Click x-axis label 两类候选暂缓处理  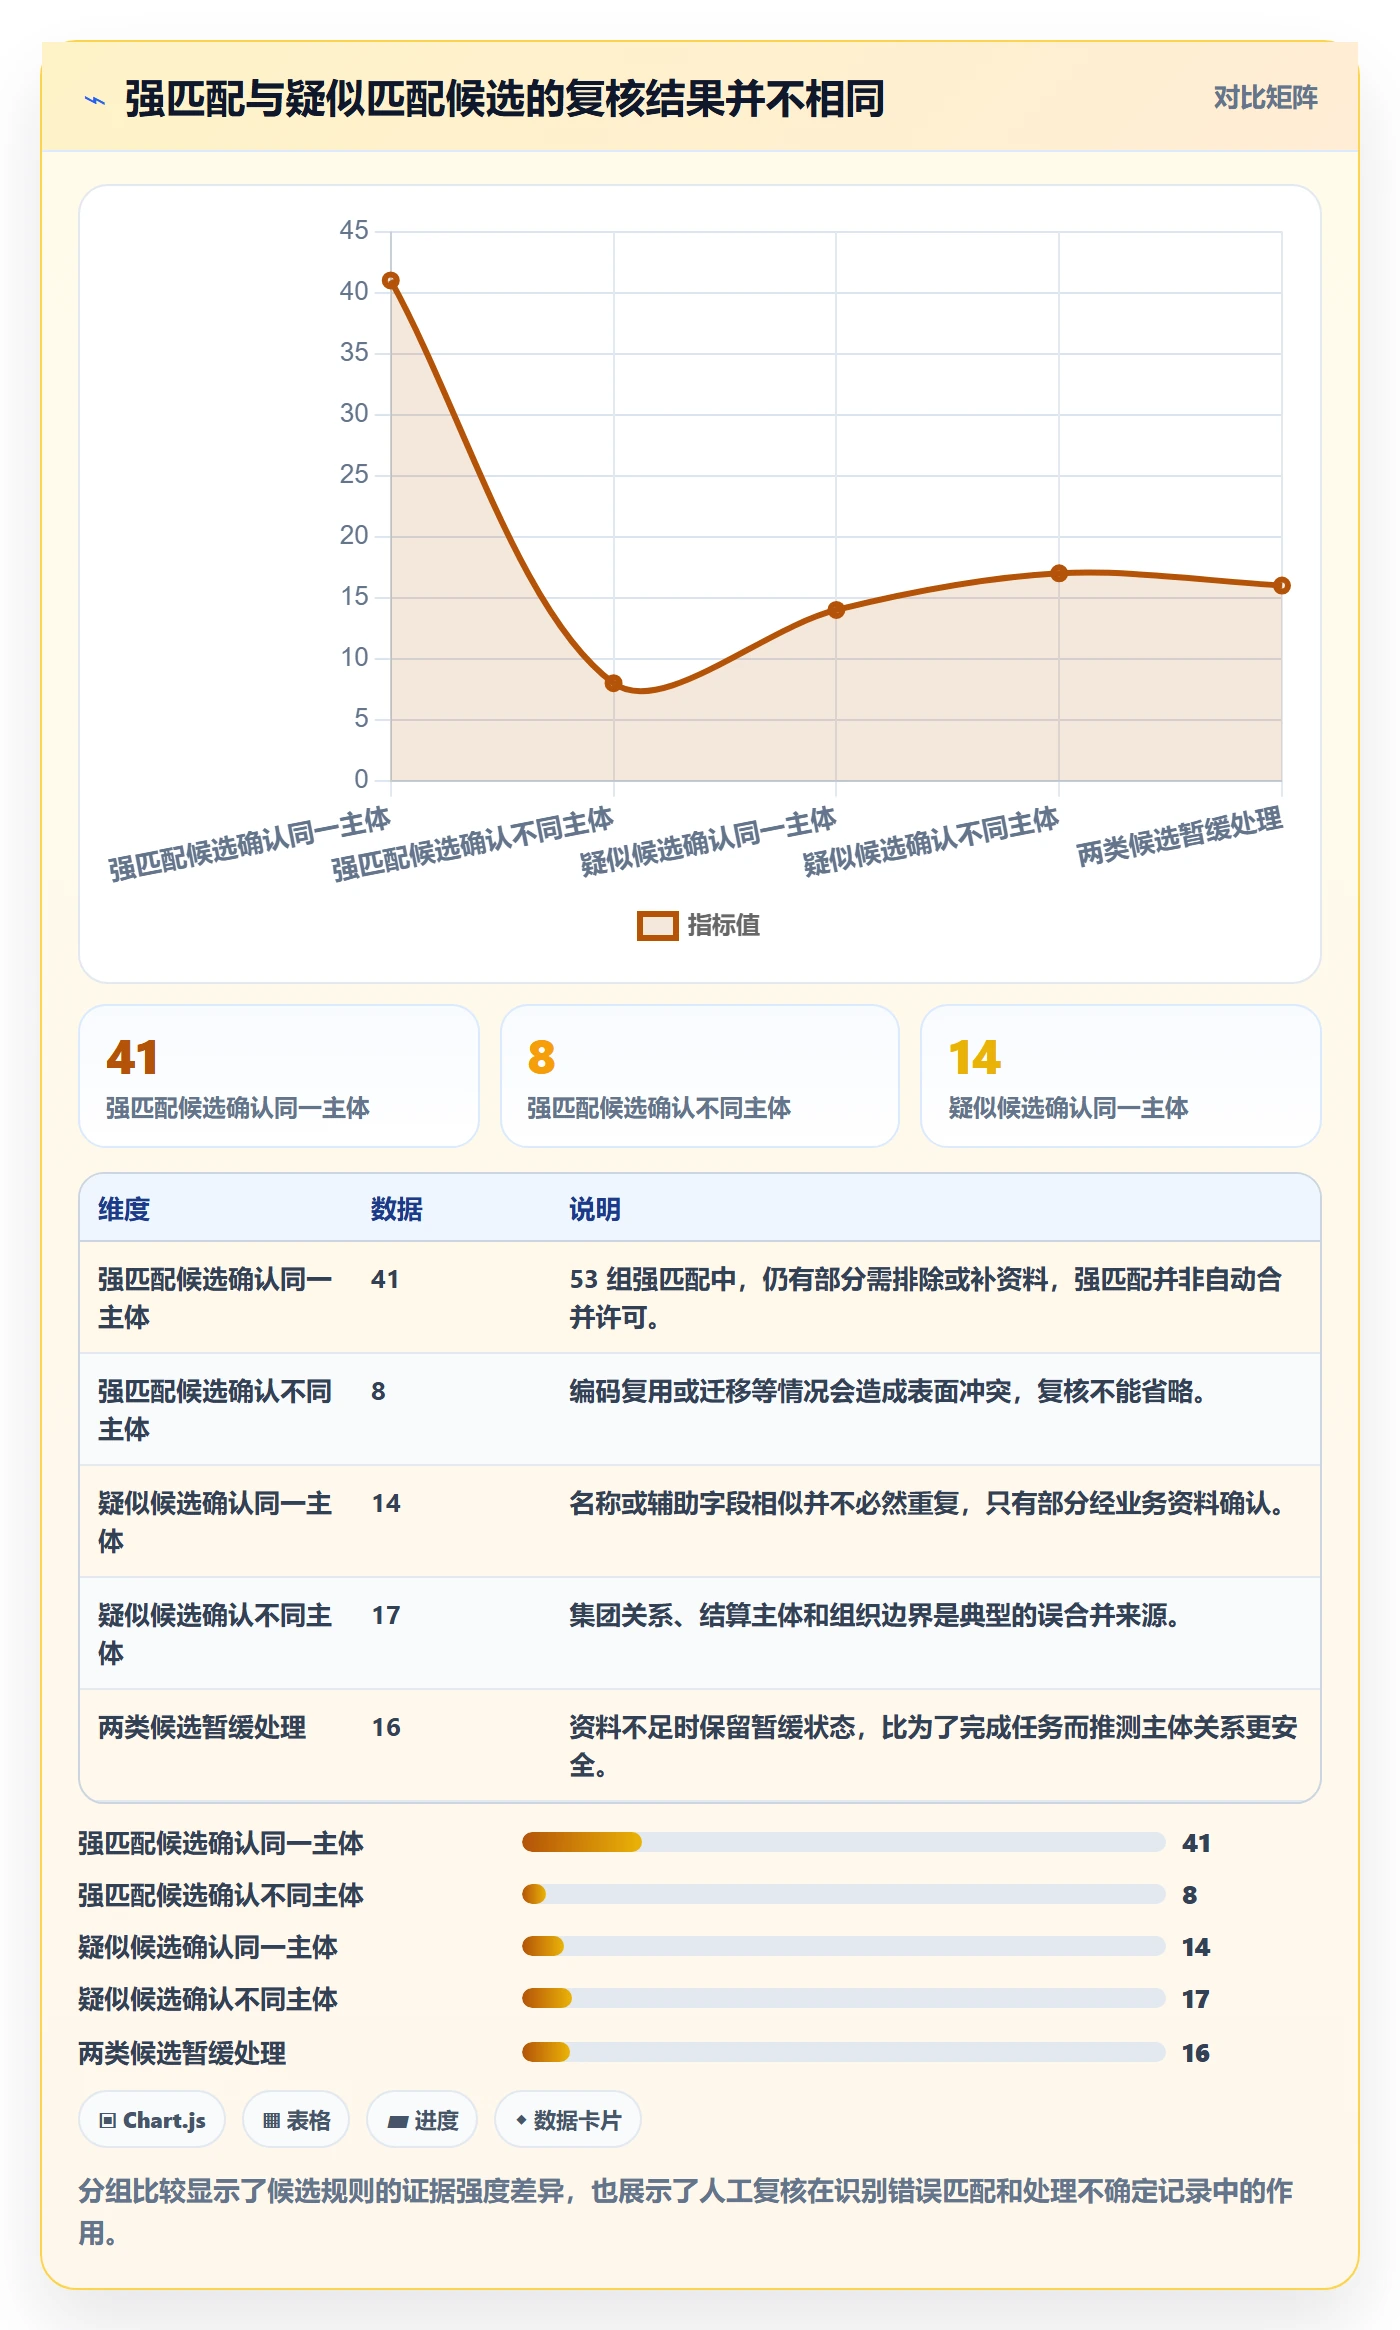(1179, 837)
